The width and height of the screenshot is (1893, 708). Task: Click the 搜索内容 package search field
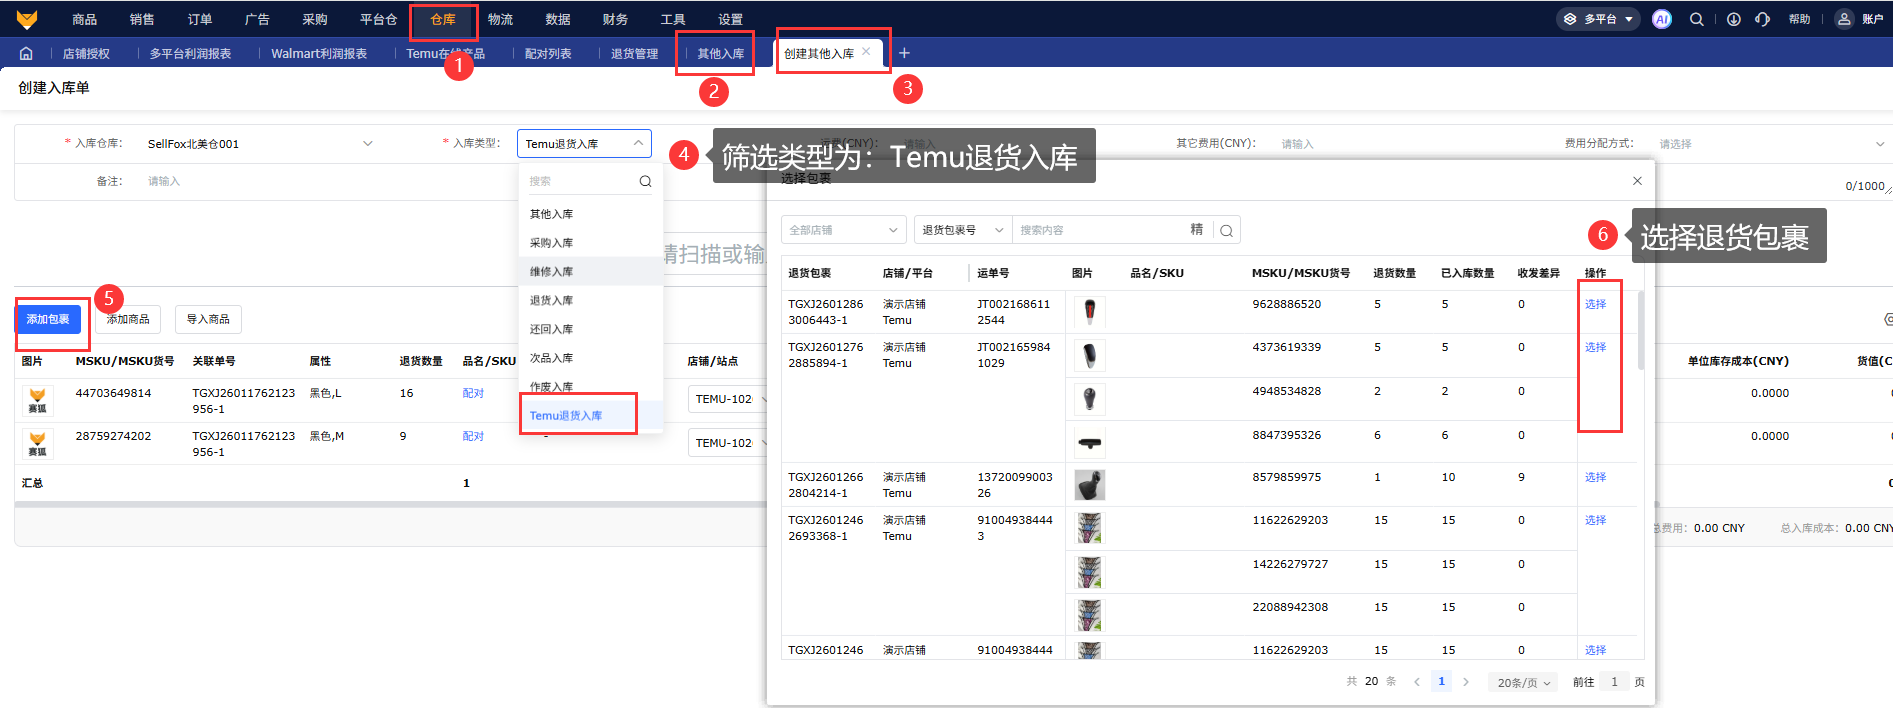(1100, 230)
